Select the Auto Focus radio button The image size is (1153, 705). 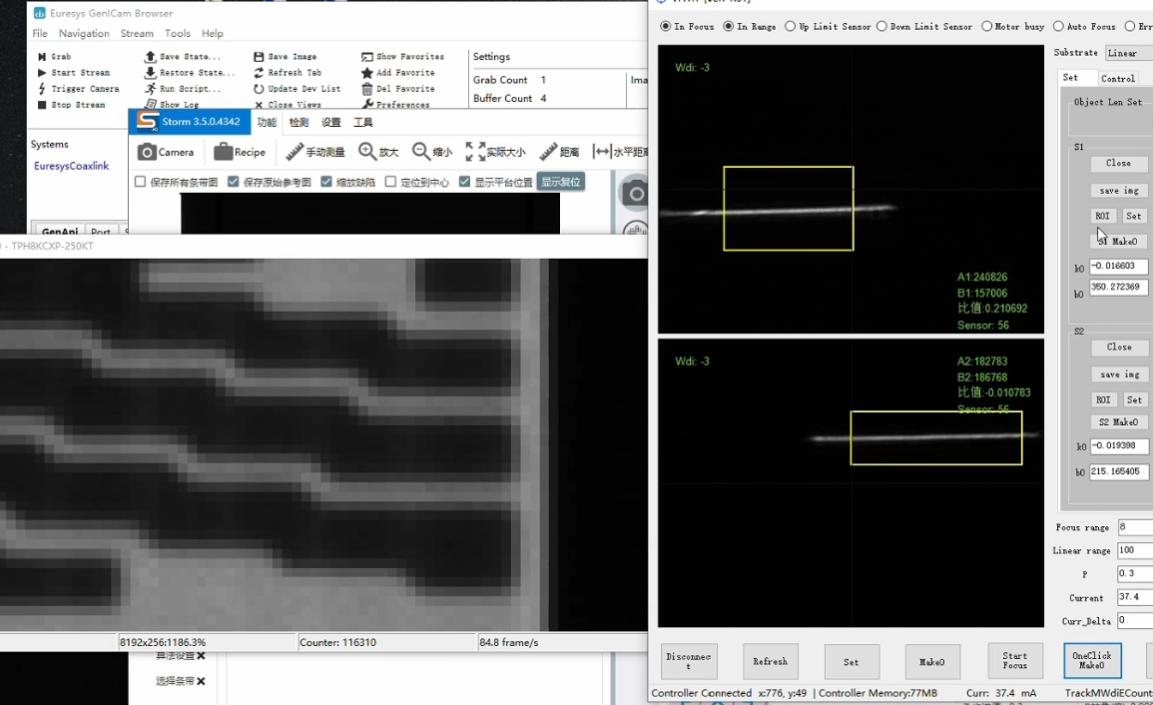pyautogui.click(x=1058, y=26)
